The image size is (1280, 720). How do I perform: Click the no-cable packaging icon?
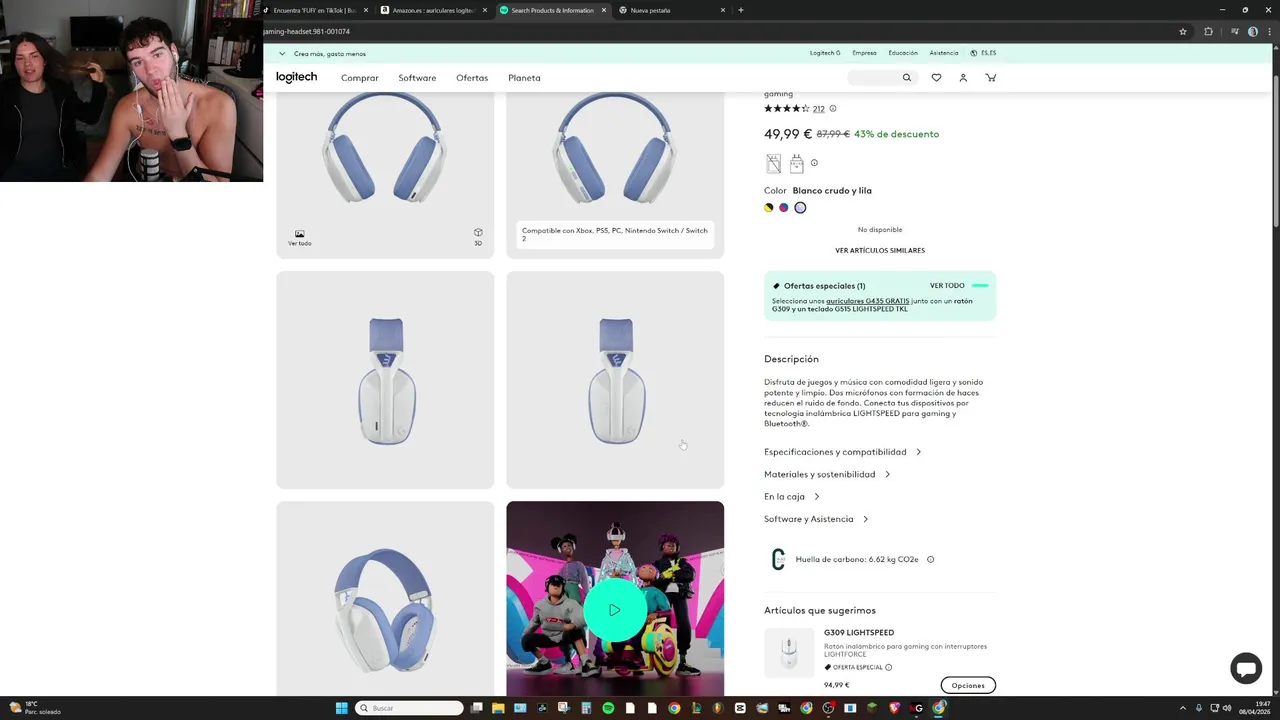coord(773,163)
